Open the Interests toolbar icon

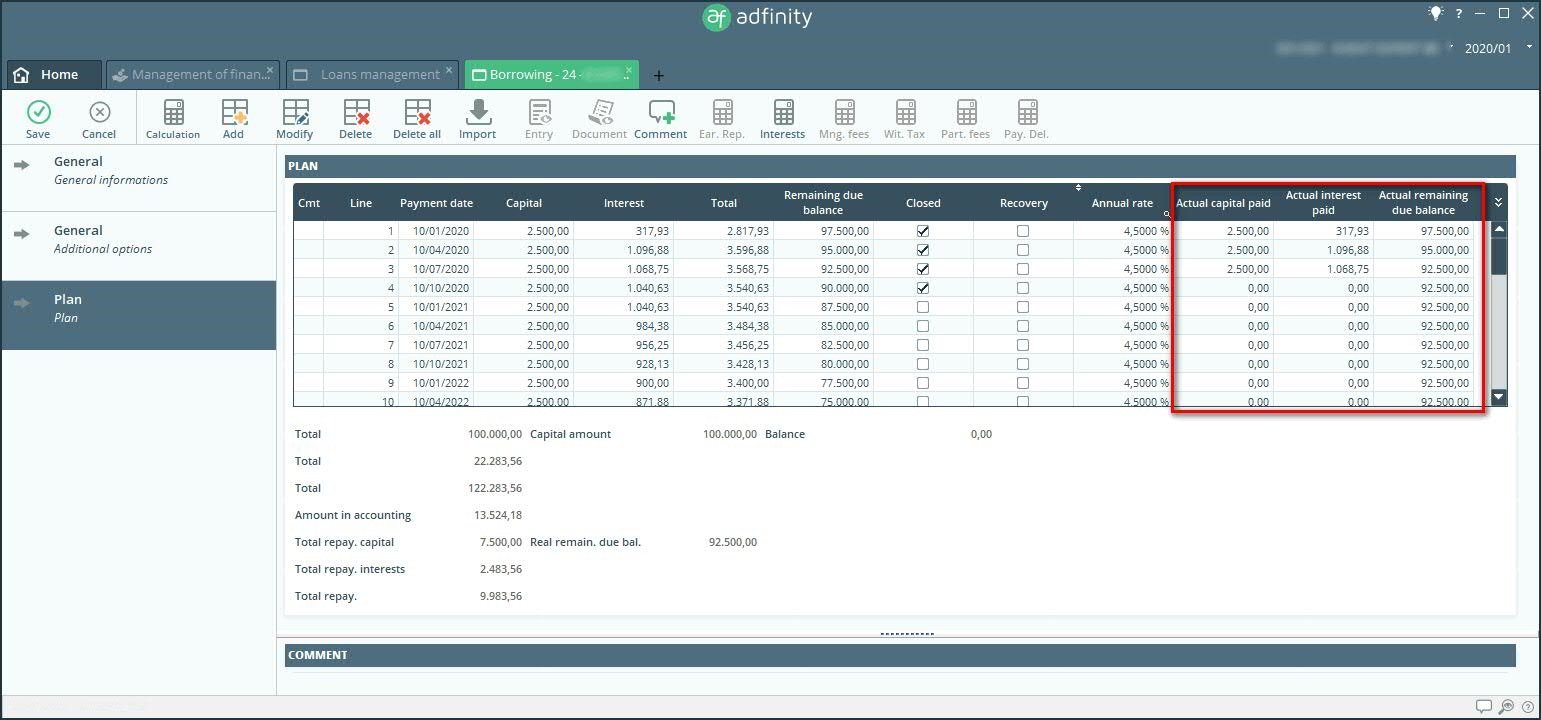click(782, 113)
